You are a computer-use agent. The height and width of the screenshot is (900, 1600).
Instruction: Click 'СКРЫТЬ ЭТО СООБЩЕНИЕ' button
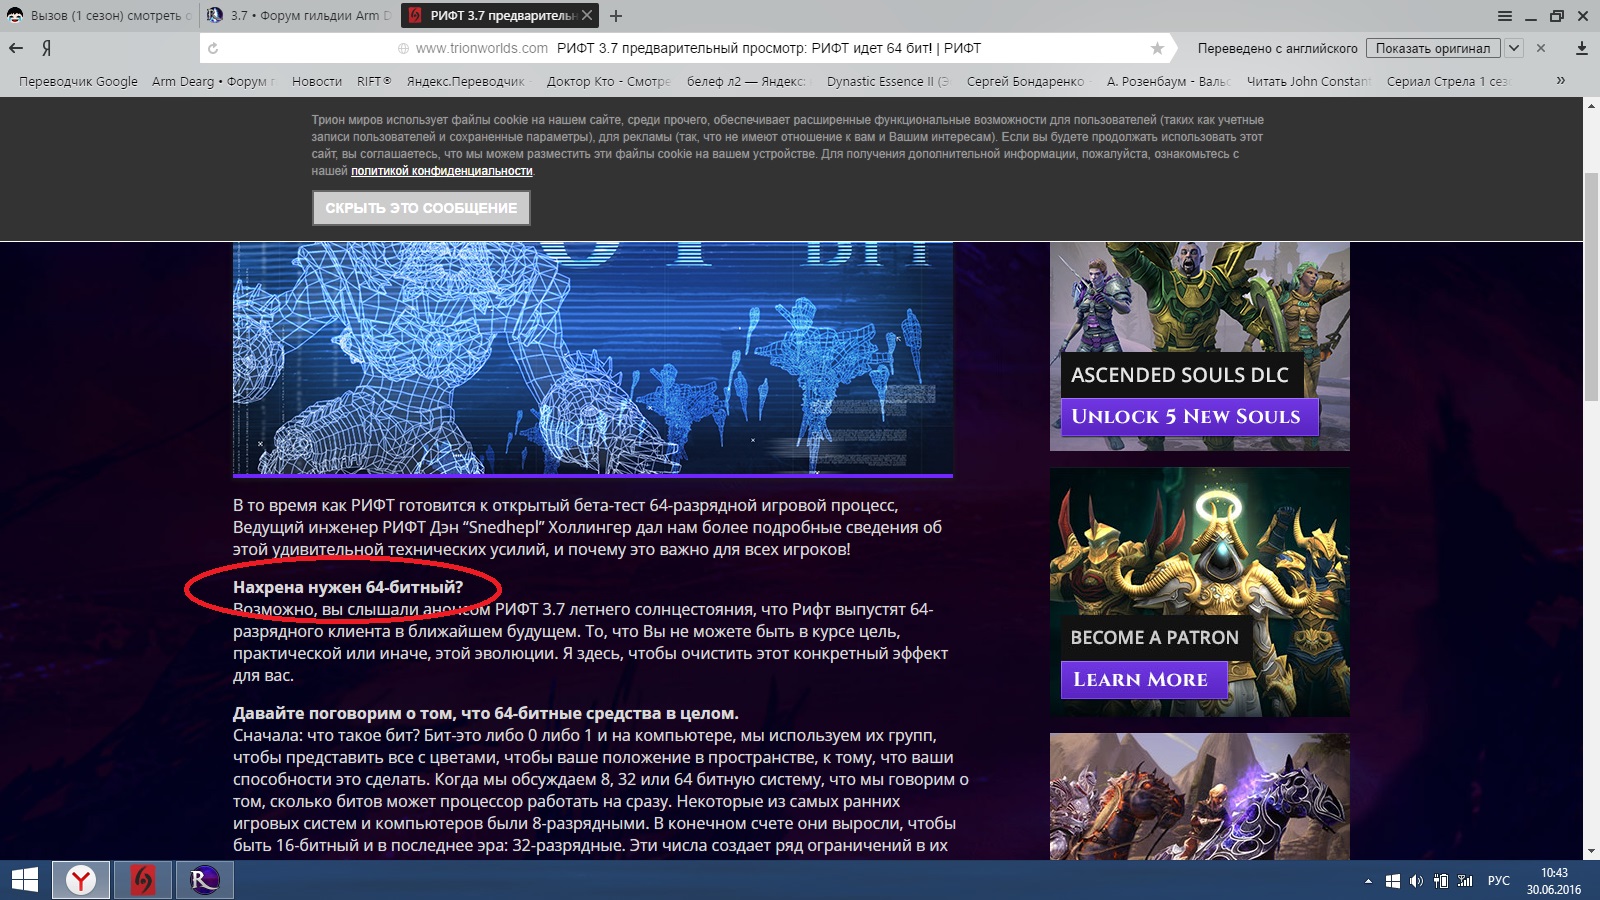421,208
